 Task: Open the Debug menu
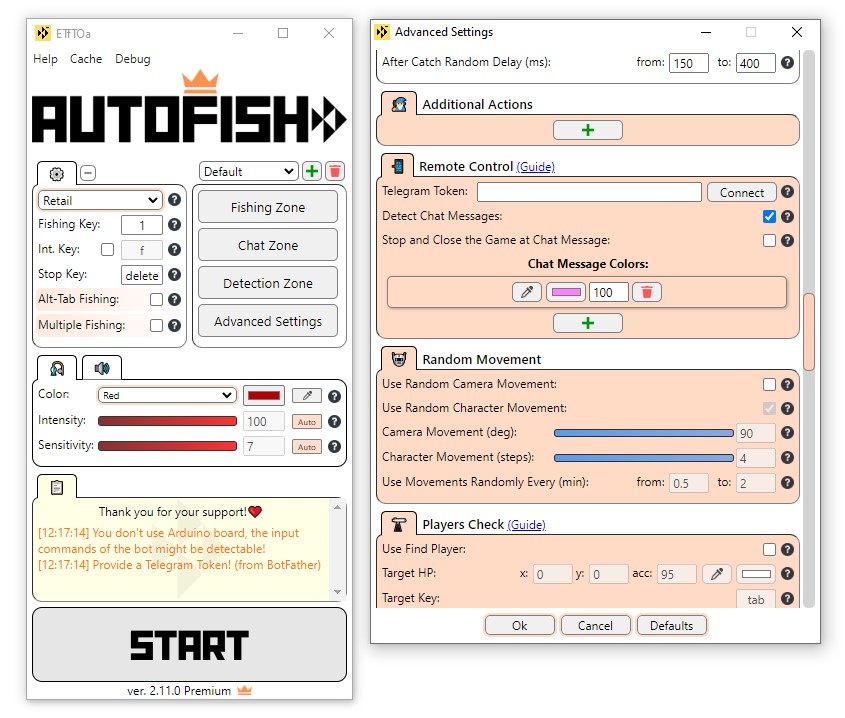pos(133,59)
